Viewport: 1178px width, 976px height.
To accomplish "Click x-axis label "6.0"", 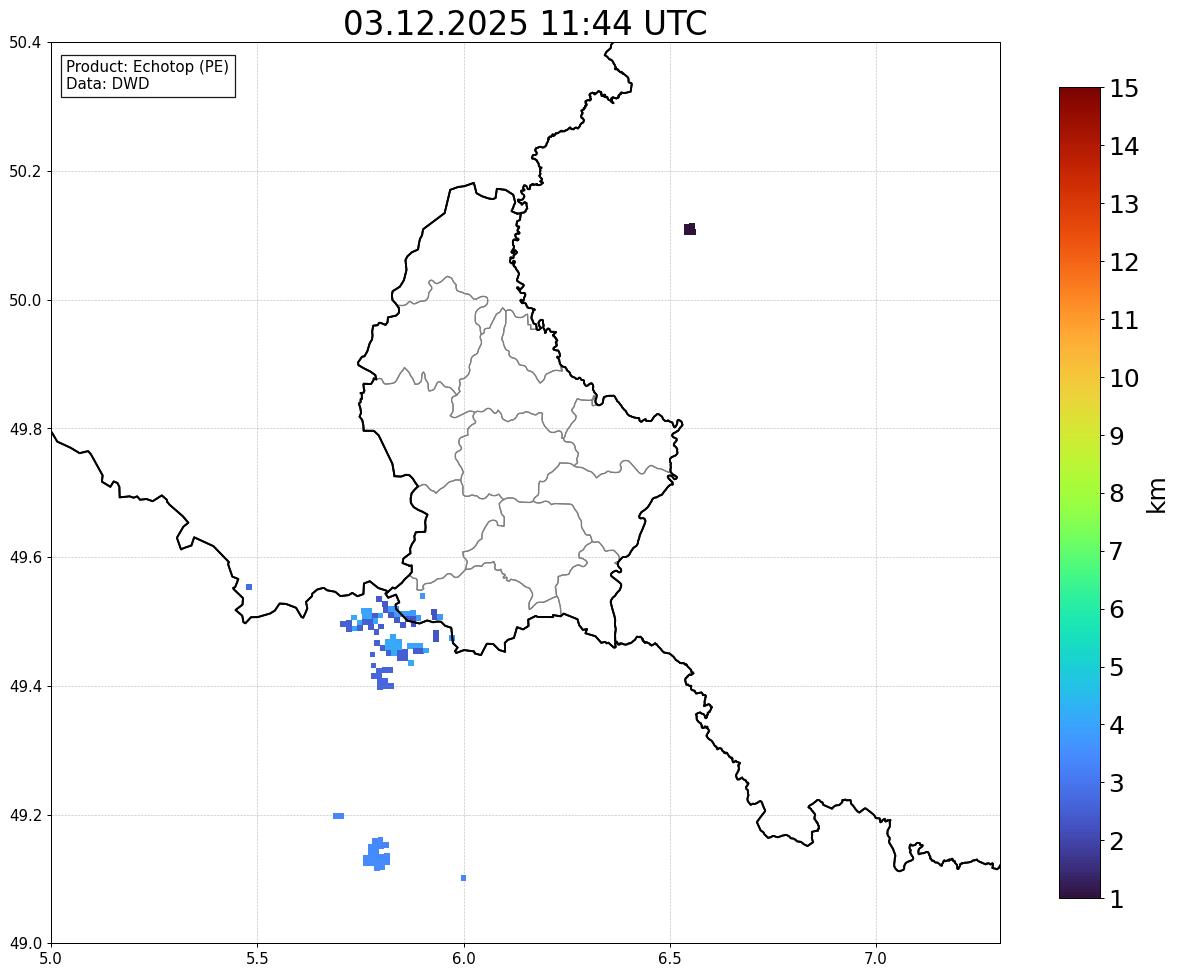I will [464, 959].
